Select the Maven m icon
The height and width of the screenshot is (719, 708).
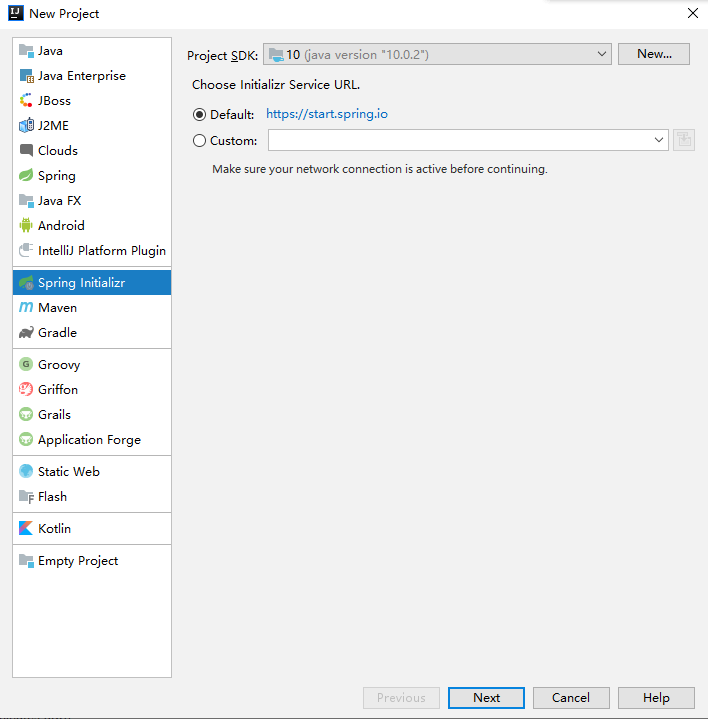point(26,307)
